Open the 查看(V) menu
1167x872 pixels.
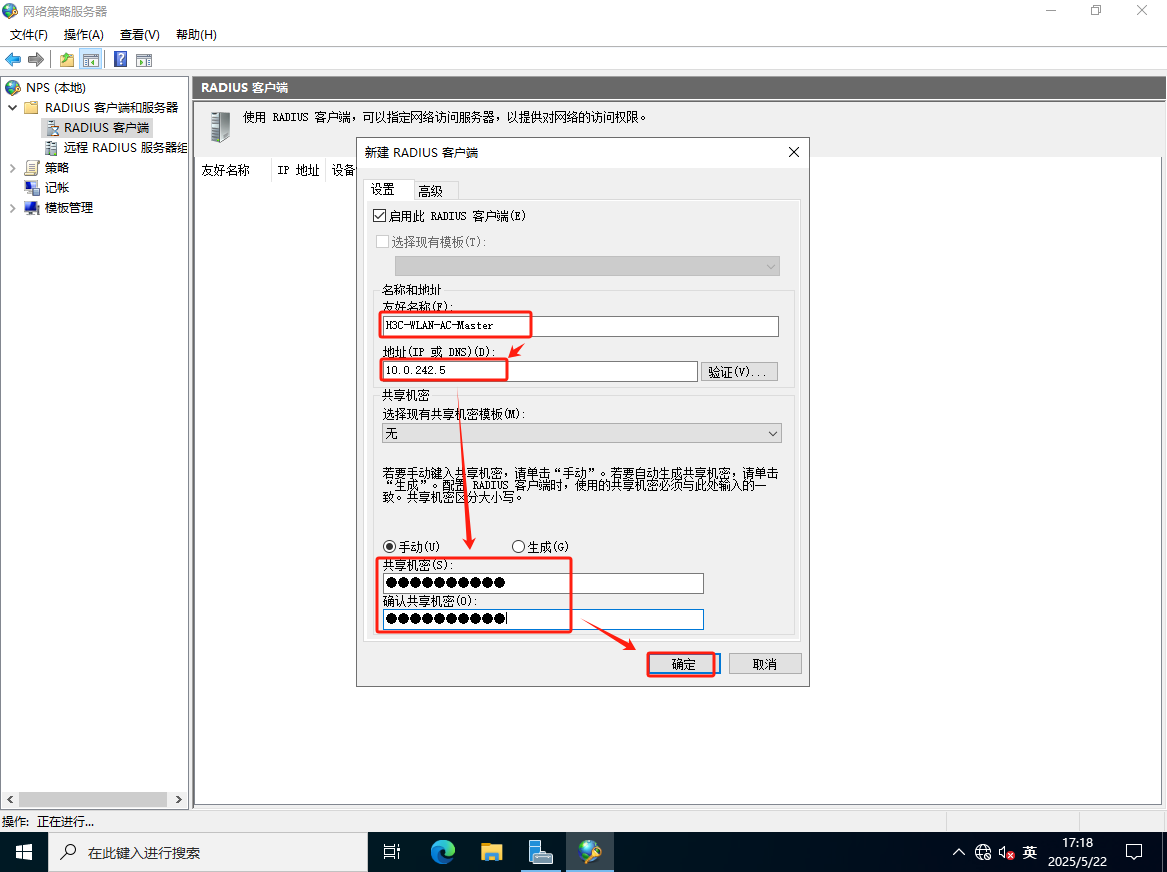coord(140,35)
